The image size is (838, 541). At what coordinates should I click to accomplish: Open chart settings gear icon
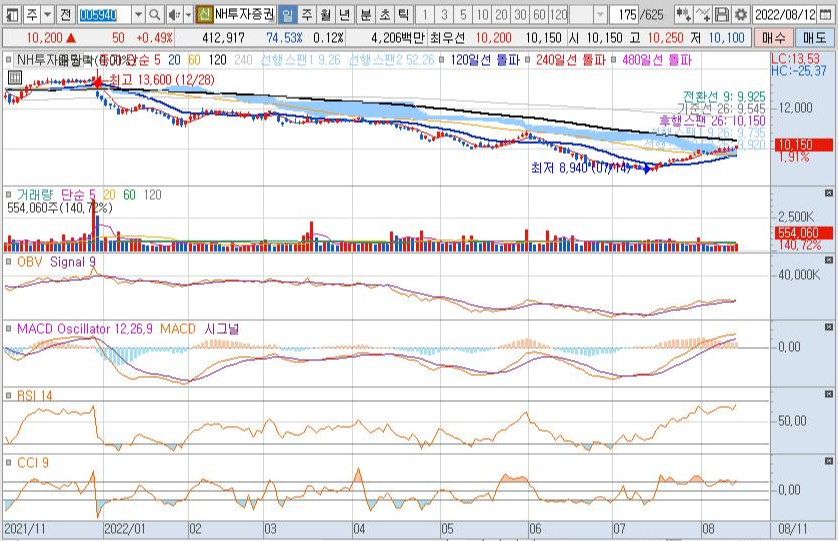click(x=741, y=14)
